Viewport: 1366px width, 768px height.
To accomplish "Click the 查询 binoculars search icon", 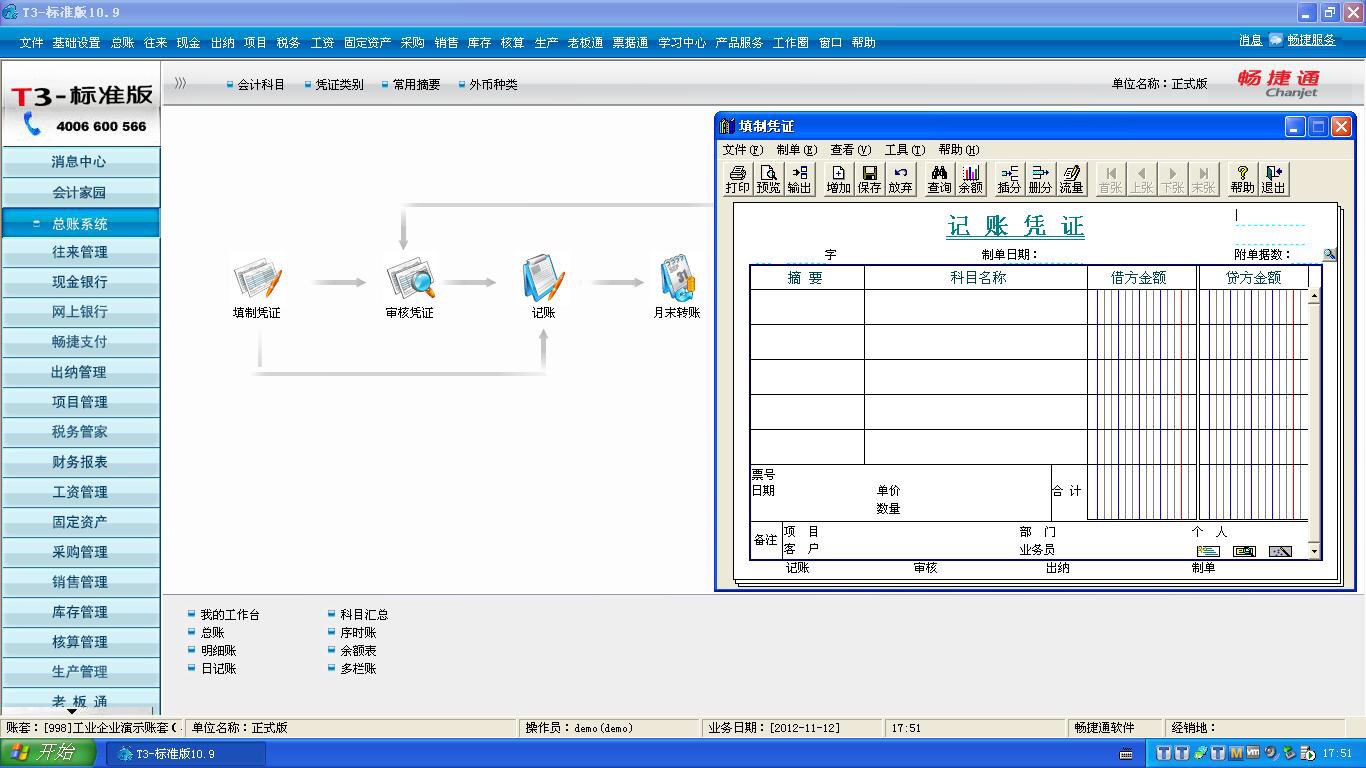I will click(939, 179).
